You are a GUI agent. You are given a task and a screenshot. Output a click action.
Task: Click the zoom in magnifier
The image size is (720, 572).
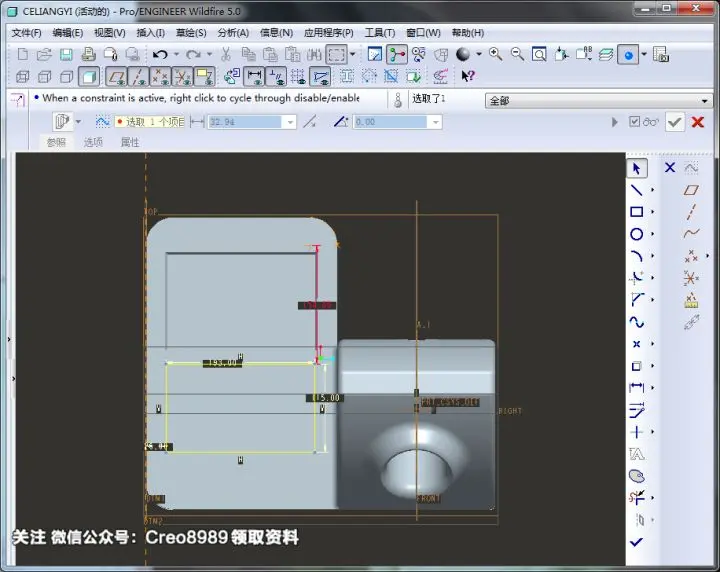pyautogui.click(x=495, y=54)
